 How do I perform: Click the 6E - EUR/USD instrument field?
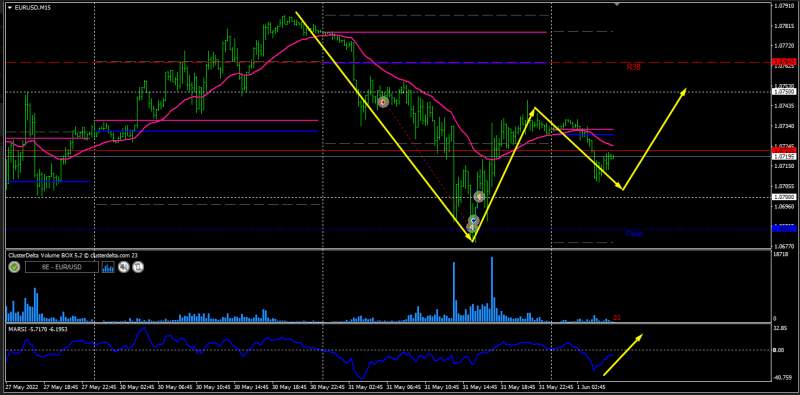62,267
